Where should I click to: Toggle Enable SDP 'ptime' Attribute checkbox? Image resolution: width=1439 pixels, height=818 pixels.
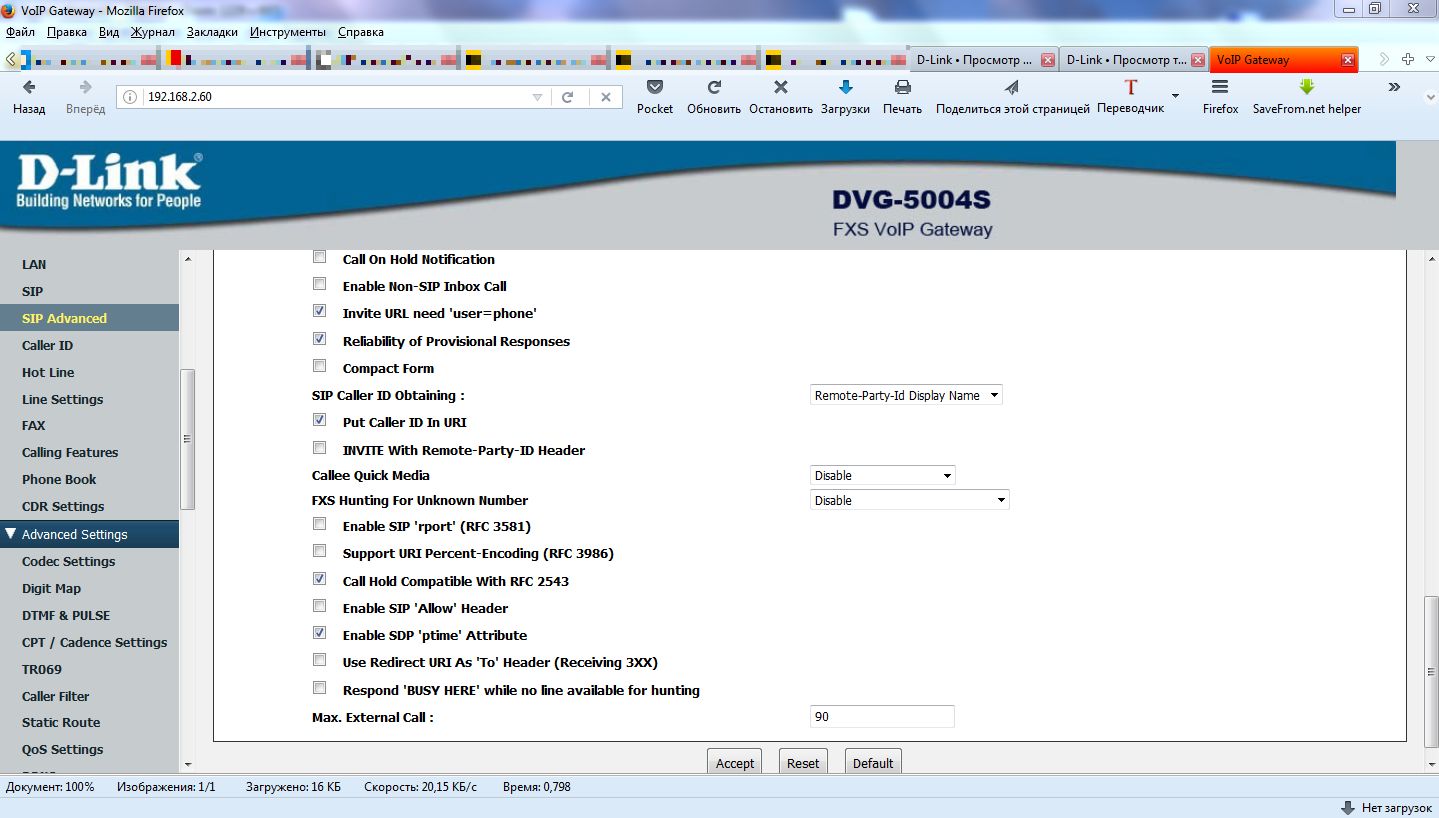(320, 633)
